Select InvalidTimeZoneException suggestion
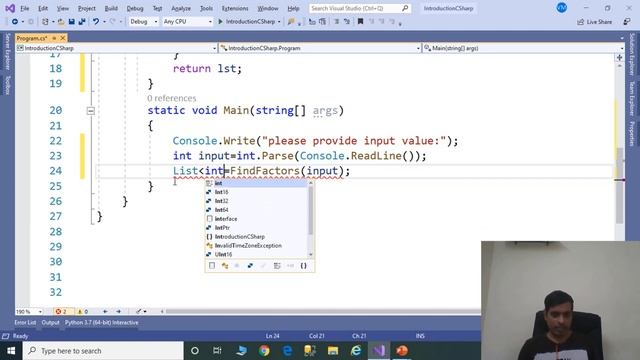Image resolution: width=640 pixels, height=360 pixels. click(257, 246)
